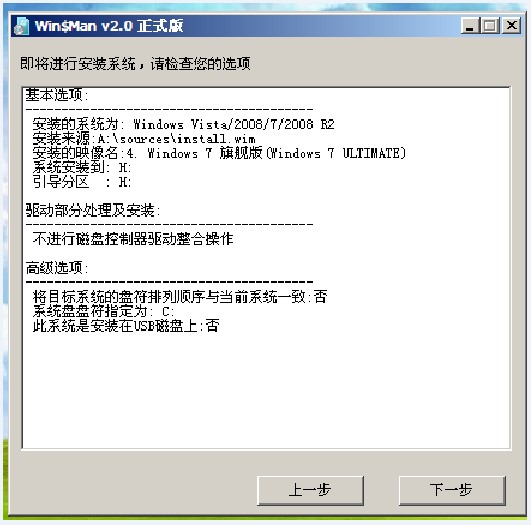531x525 pixels.
Task: Proceed with the 下一步 button
Action: point(452,490)
